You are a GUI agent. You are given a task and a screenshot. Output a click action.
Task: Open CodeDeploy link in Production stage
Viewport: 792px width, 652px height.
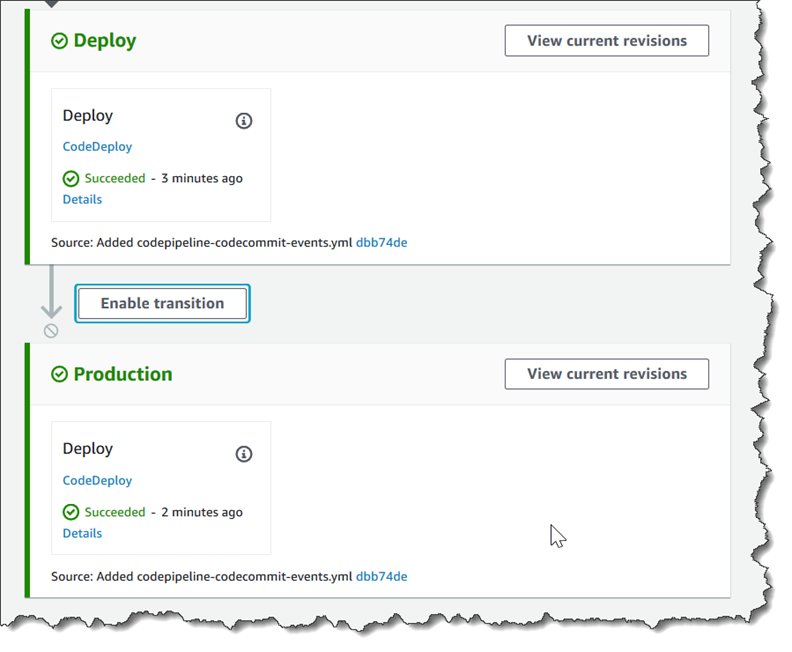[x=97, y=480]
